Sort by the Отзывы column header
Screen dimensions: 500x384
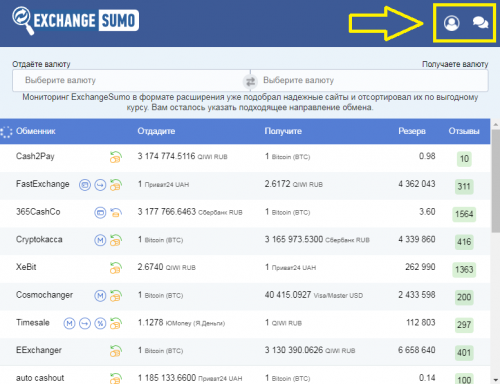[x=464, y=131]
